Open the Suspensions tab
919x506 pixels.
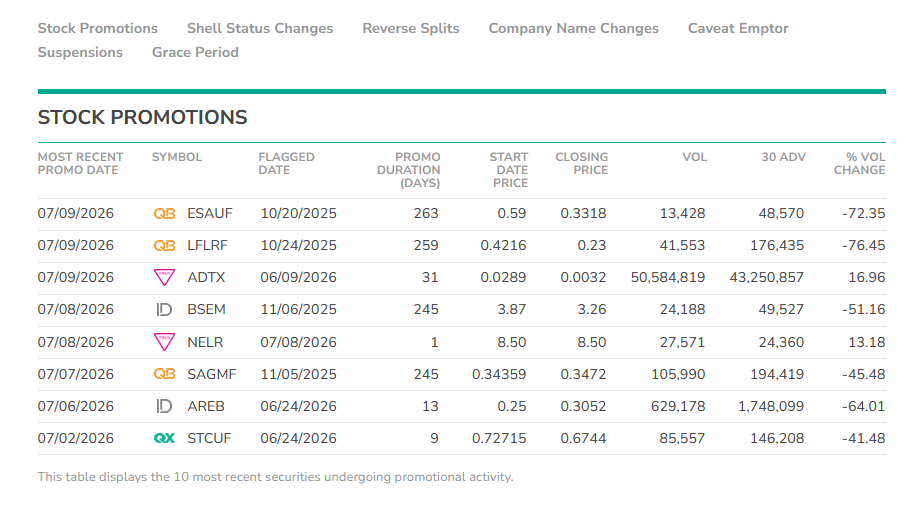tap(80, 52)
